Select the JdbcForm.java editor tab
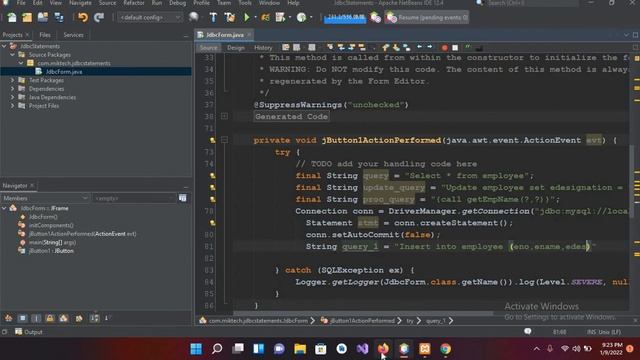Image resolution: width=640 pixels, height=360 pixels. point(224,35)
